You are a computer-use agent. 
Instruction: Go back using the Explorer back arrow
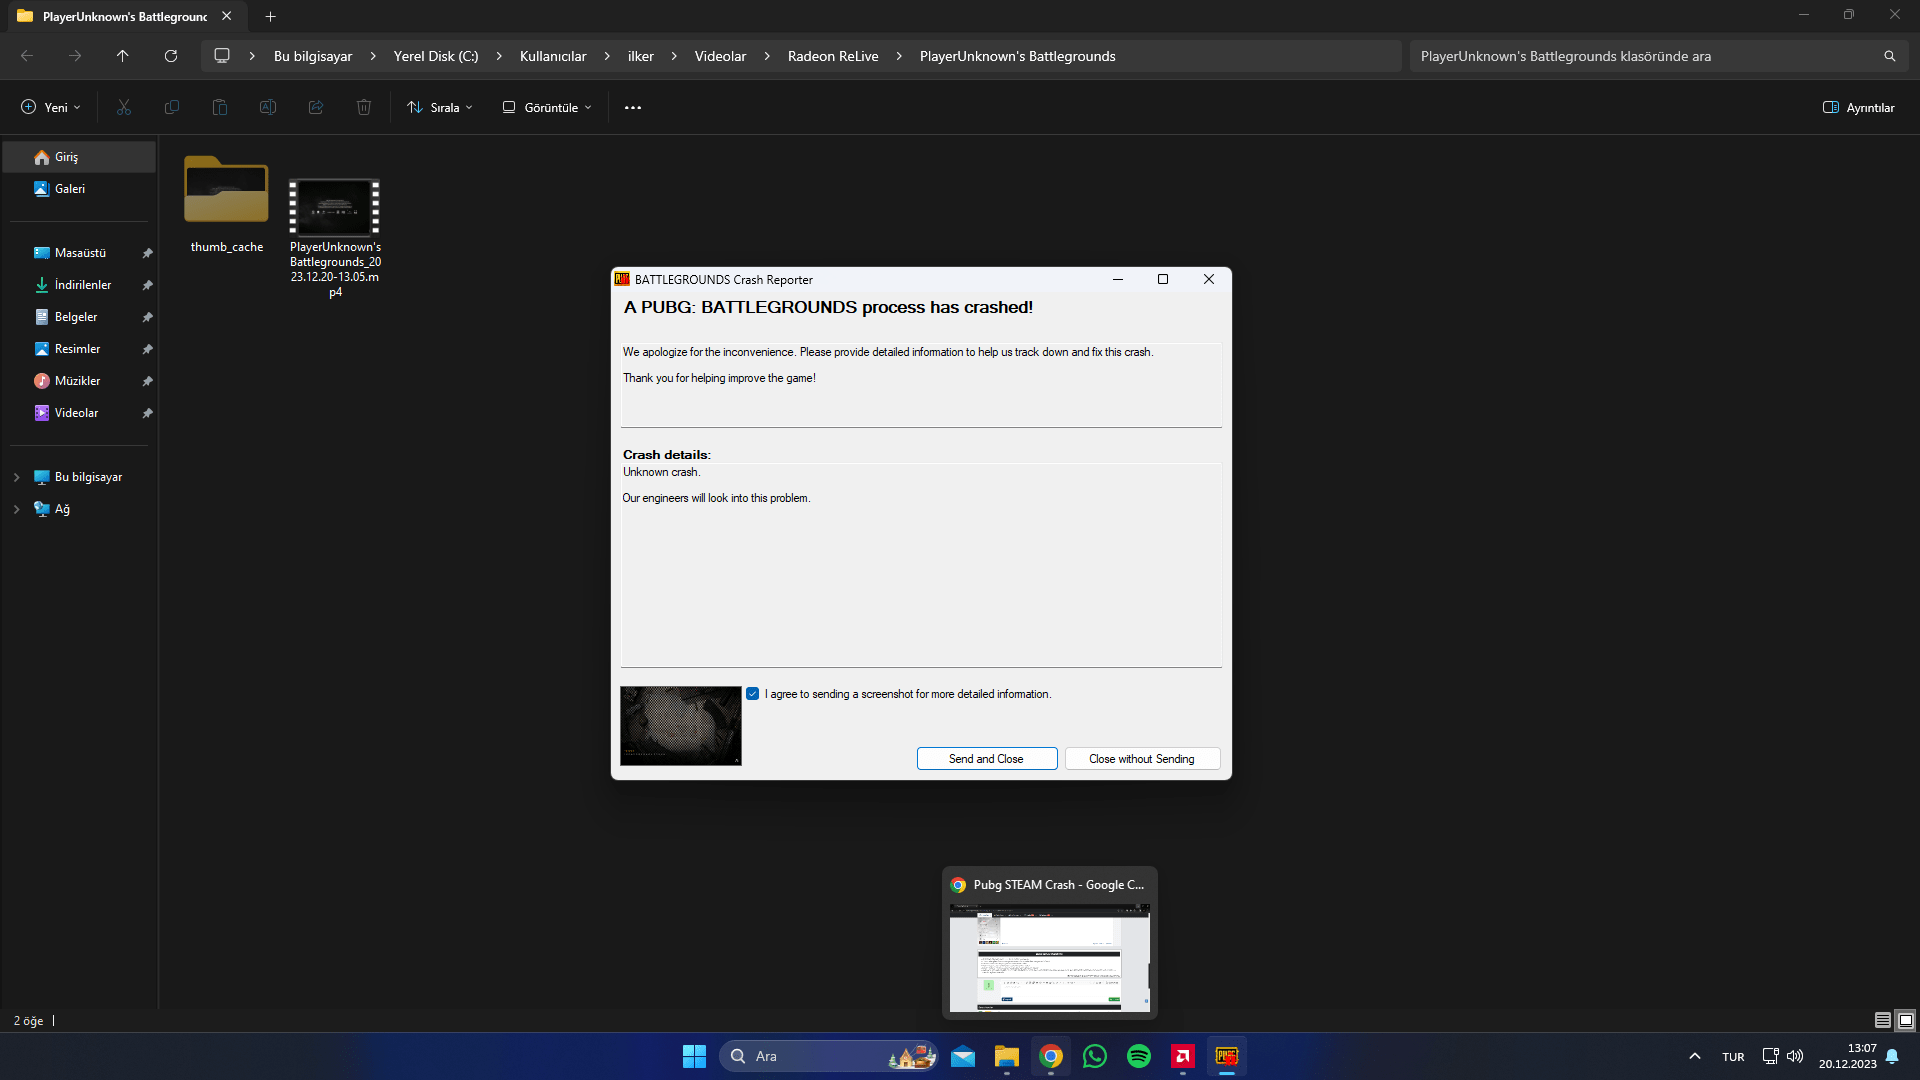coord(27,56)
